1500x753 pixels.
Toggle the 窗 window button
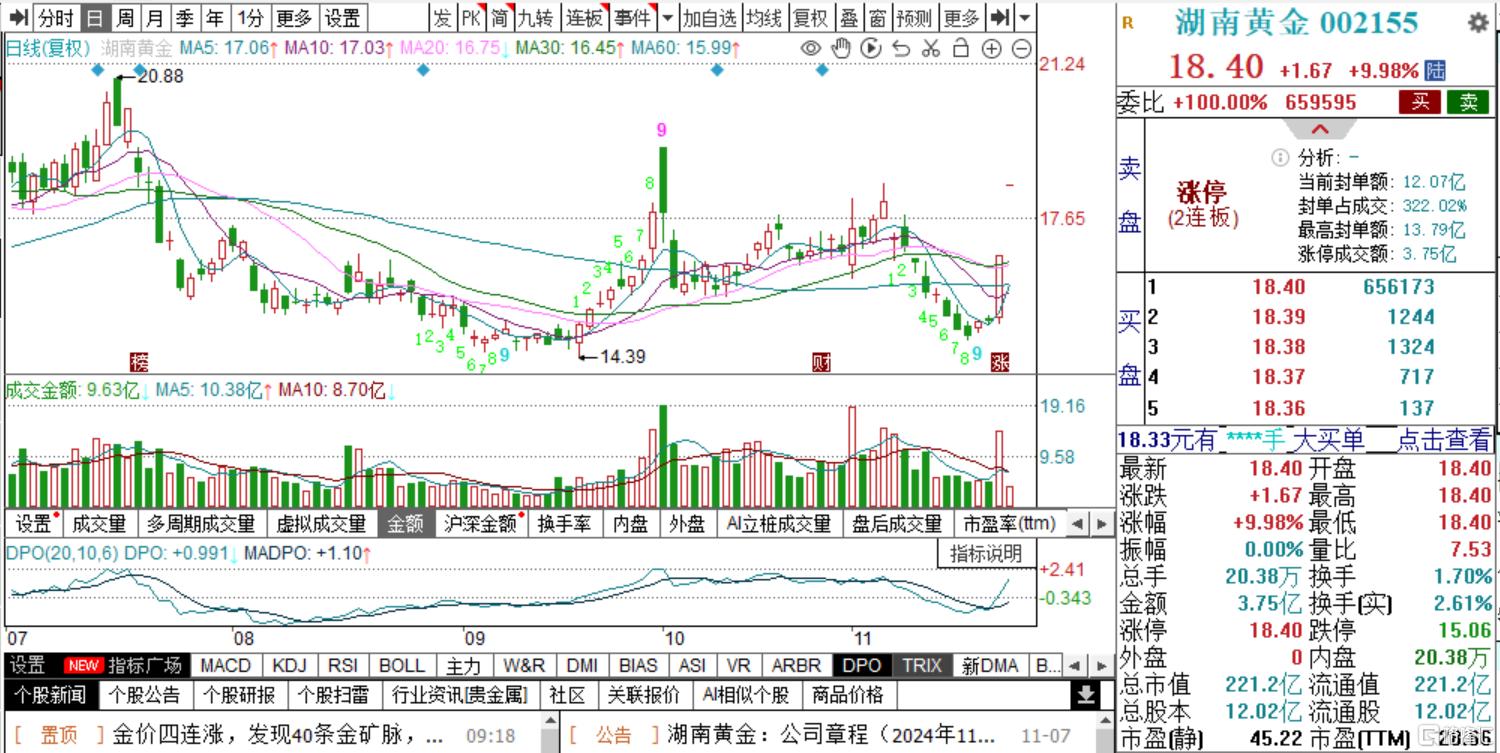[877, 17]
